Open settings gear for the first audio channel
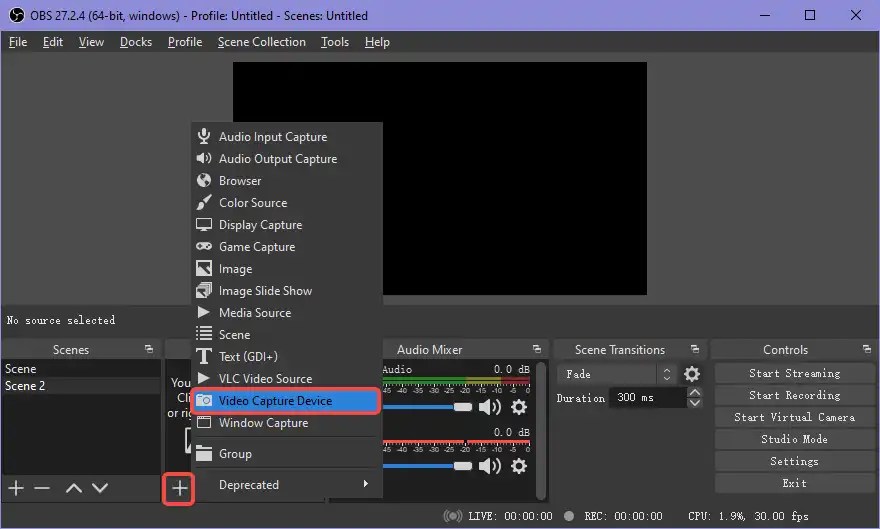The height and width of the screenshot is (529, 880). [x=519, y=407]
